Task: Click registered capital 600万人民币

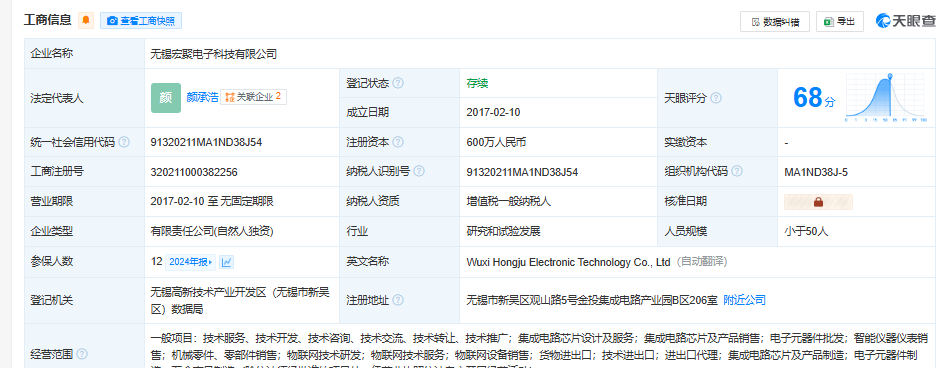Action: tap(496, 142)
